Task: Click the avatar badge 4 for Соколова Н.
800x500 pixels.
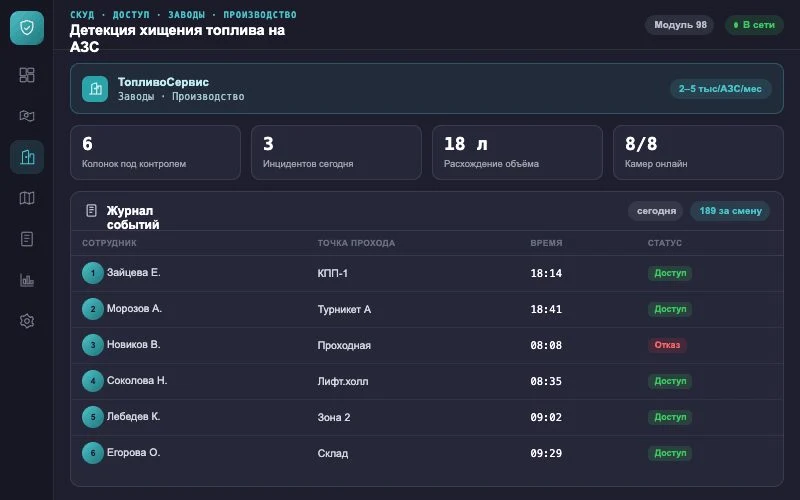Action: coord(93,381)
